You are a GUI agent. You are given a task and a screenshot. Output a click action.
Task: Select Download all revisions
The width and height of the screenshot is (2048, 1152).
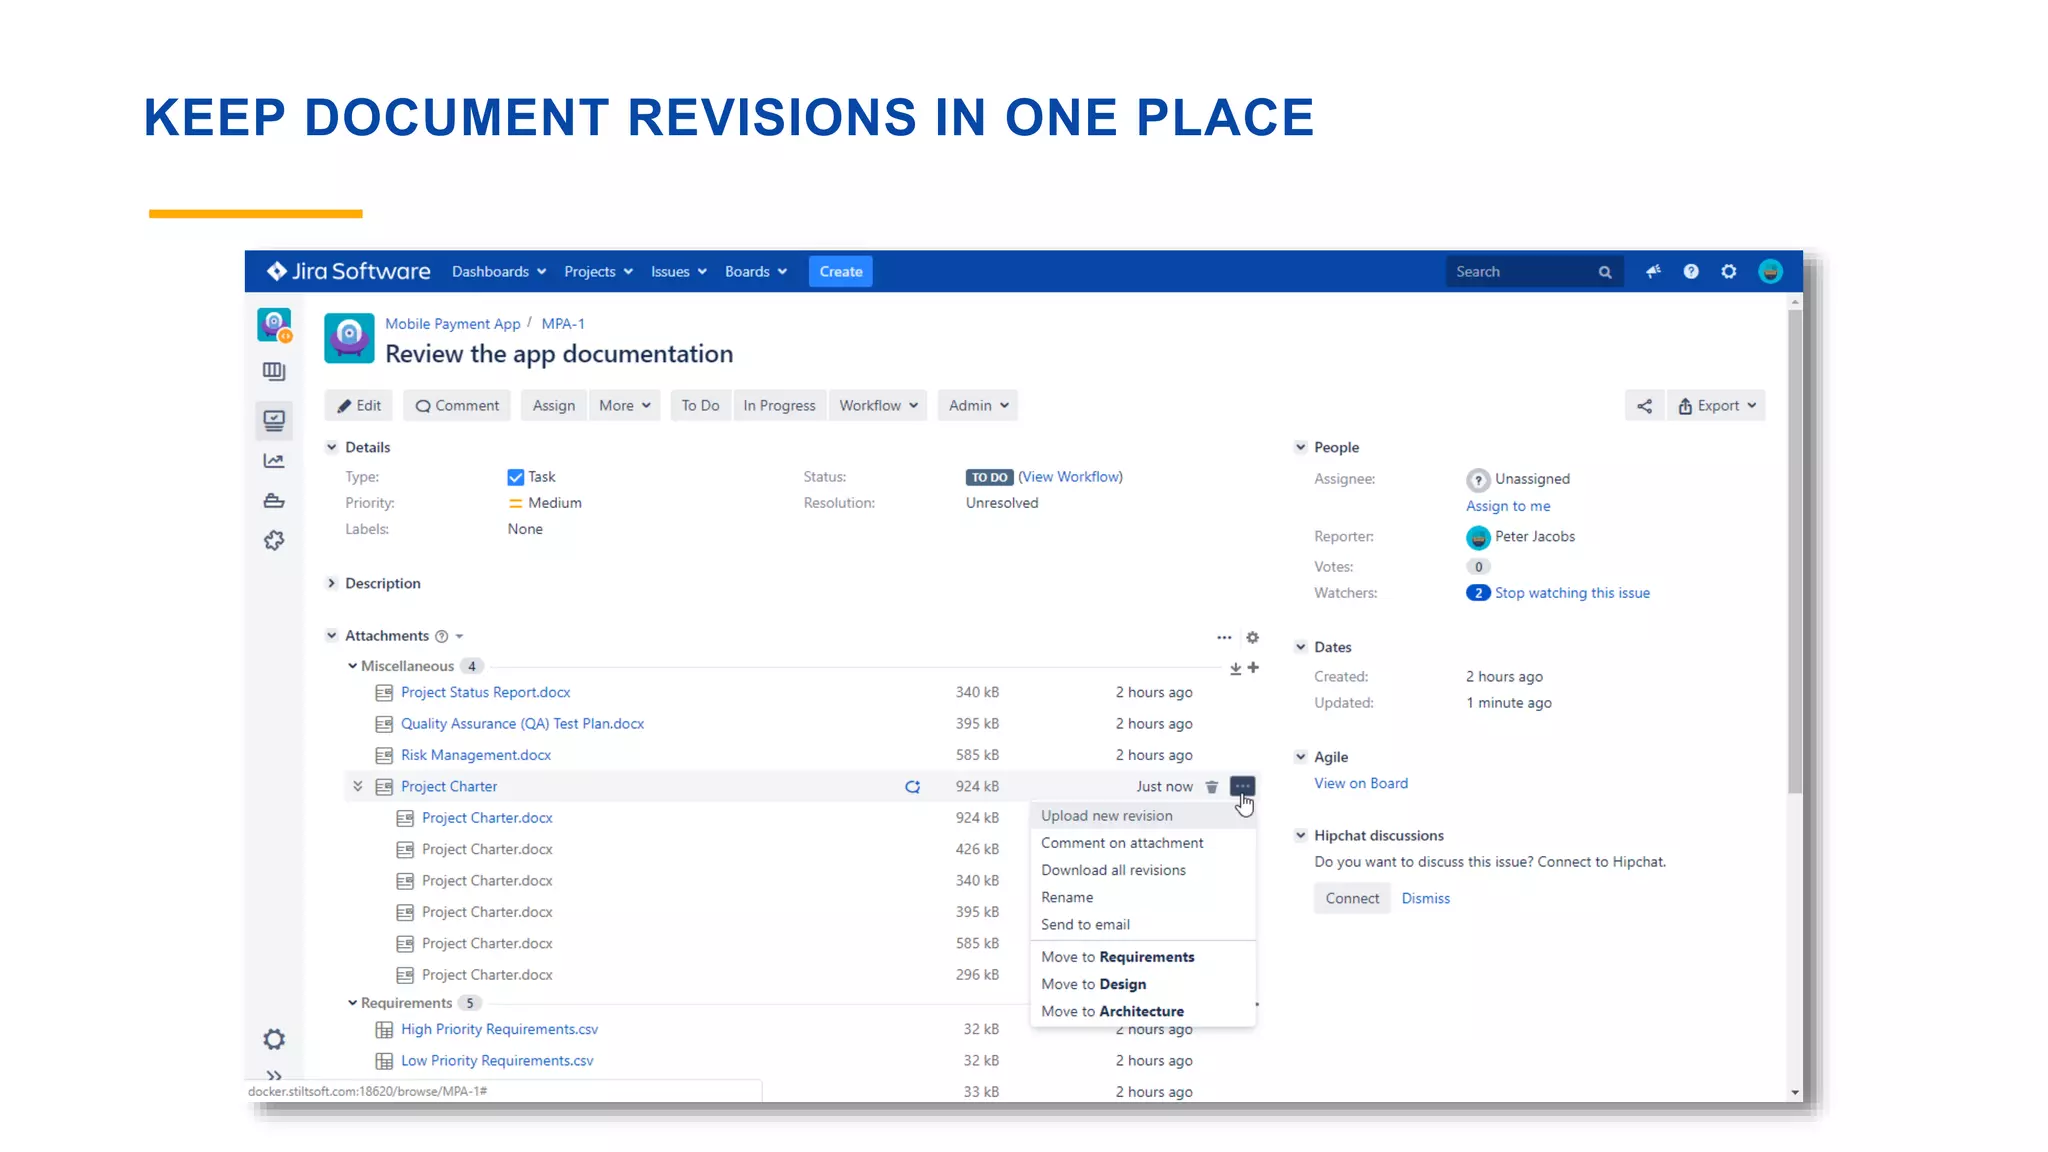pos(1142,870)
